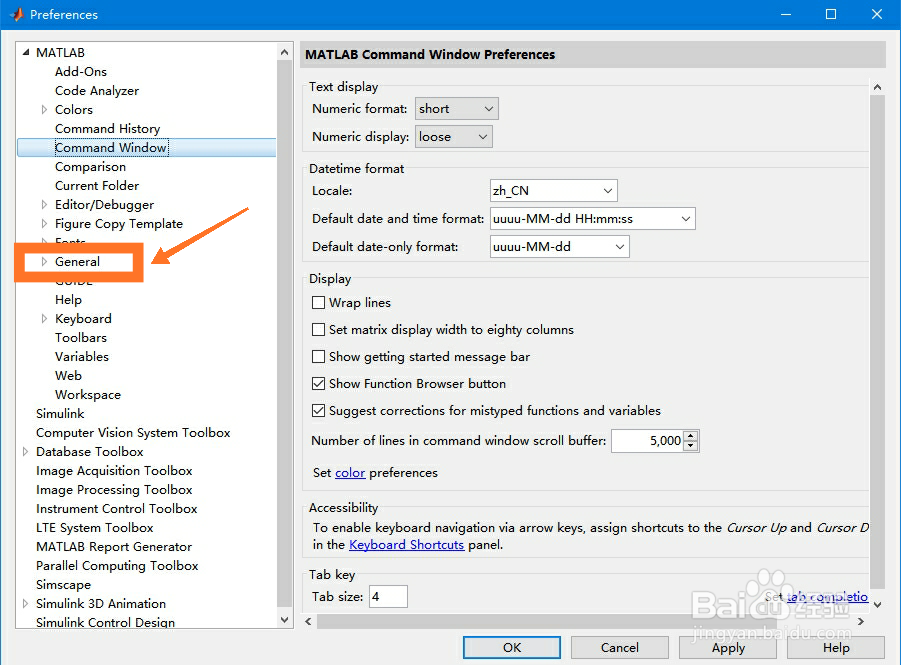
Task: Open the Numeric format dropdown
Action: 456,109
